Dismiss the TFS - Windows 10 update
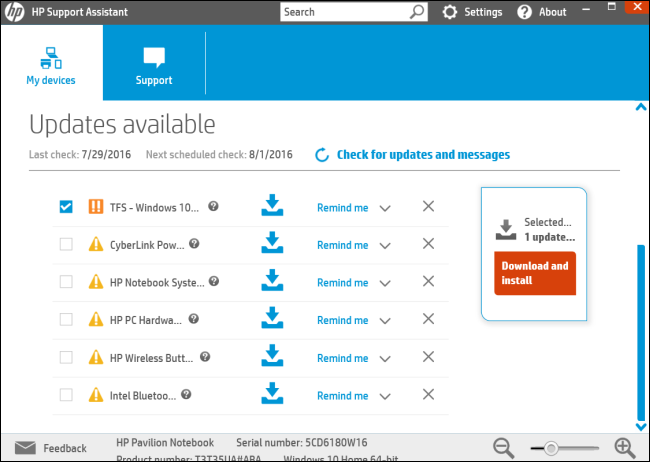Viewport: 650px width, 462px height. (x=428, y=206)
